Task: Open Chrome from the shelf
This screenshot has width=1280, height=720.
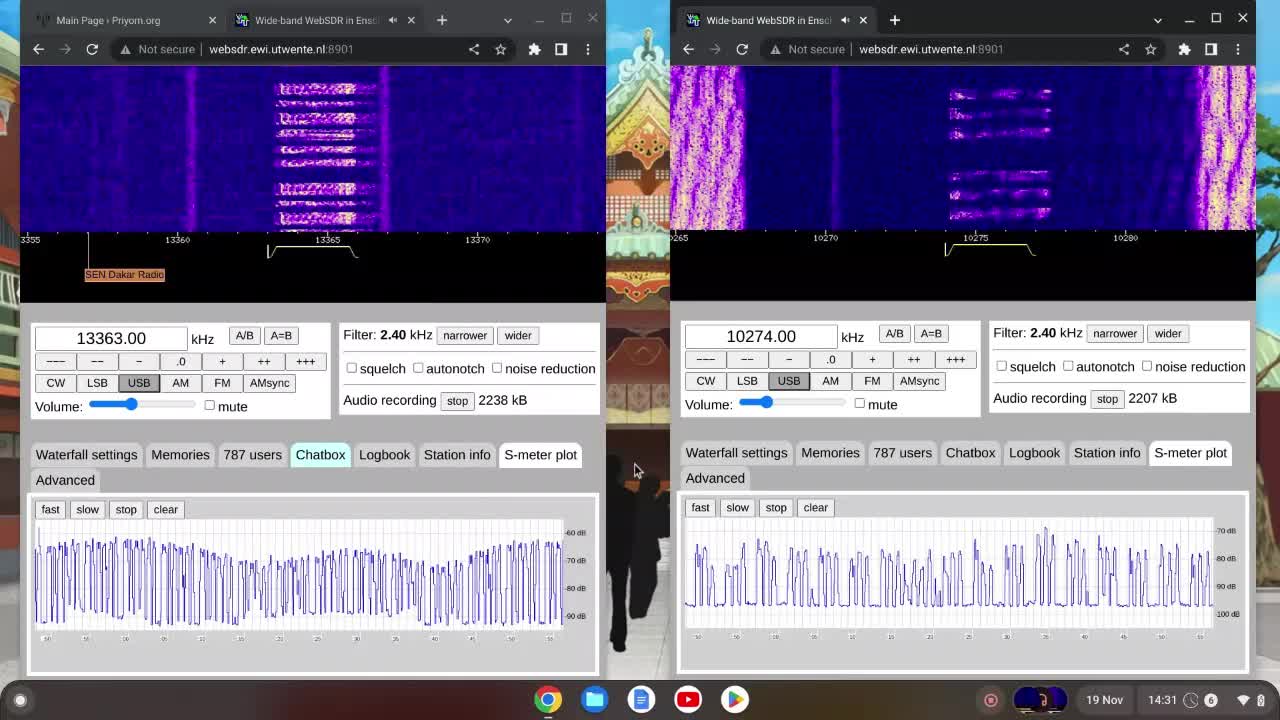Action: click(x=548, y=699)
